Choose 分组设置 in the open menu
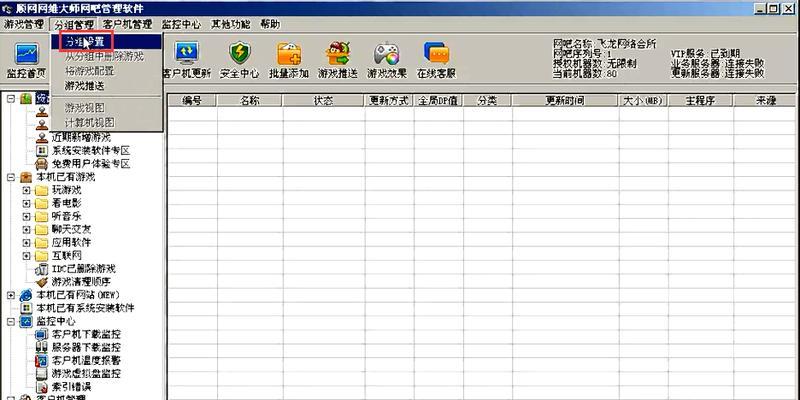Screen dimensions: 800x400 pos(84,42)
